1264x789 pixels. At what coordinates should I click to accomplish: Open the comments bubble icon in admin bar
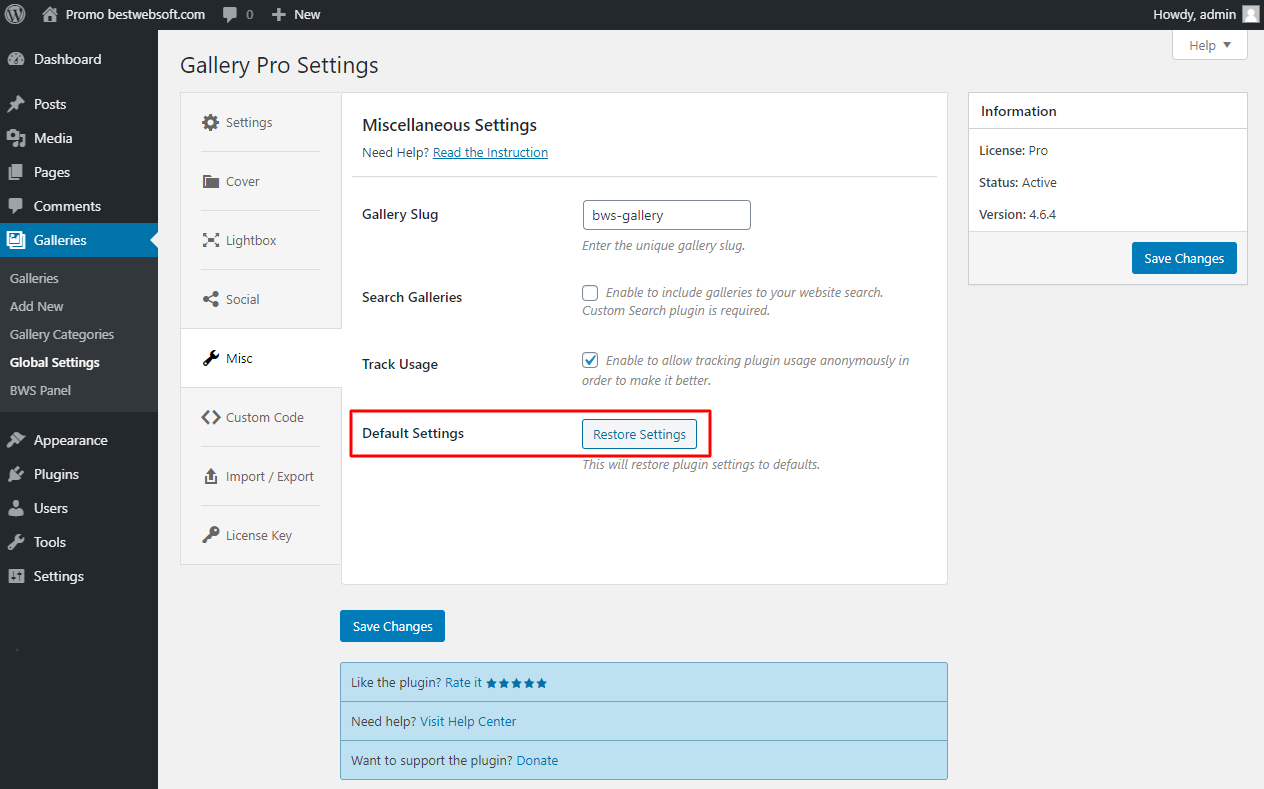231,15
